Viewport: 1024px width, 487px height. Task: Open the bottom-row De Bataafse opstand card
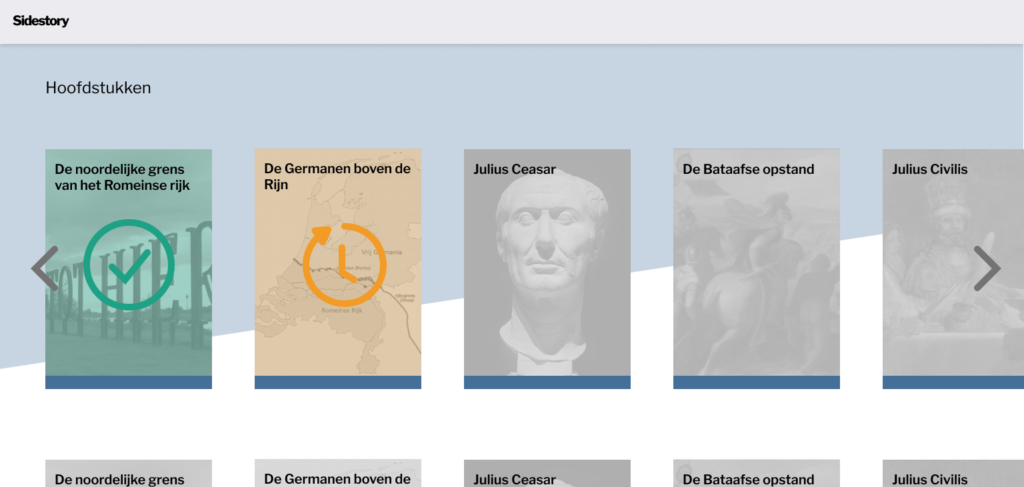(x=756, y=474)
